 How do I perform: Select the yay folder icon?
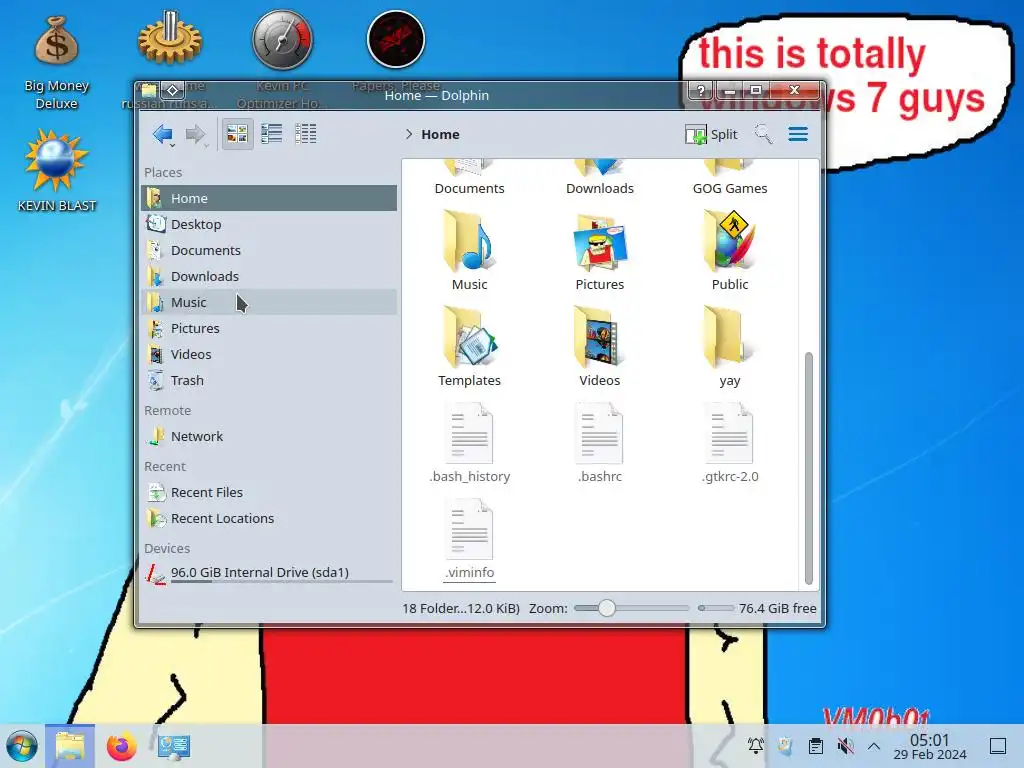click(x=730, y=338)
